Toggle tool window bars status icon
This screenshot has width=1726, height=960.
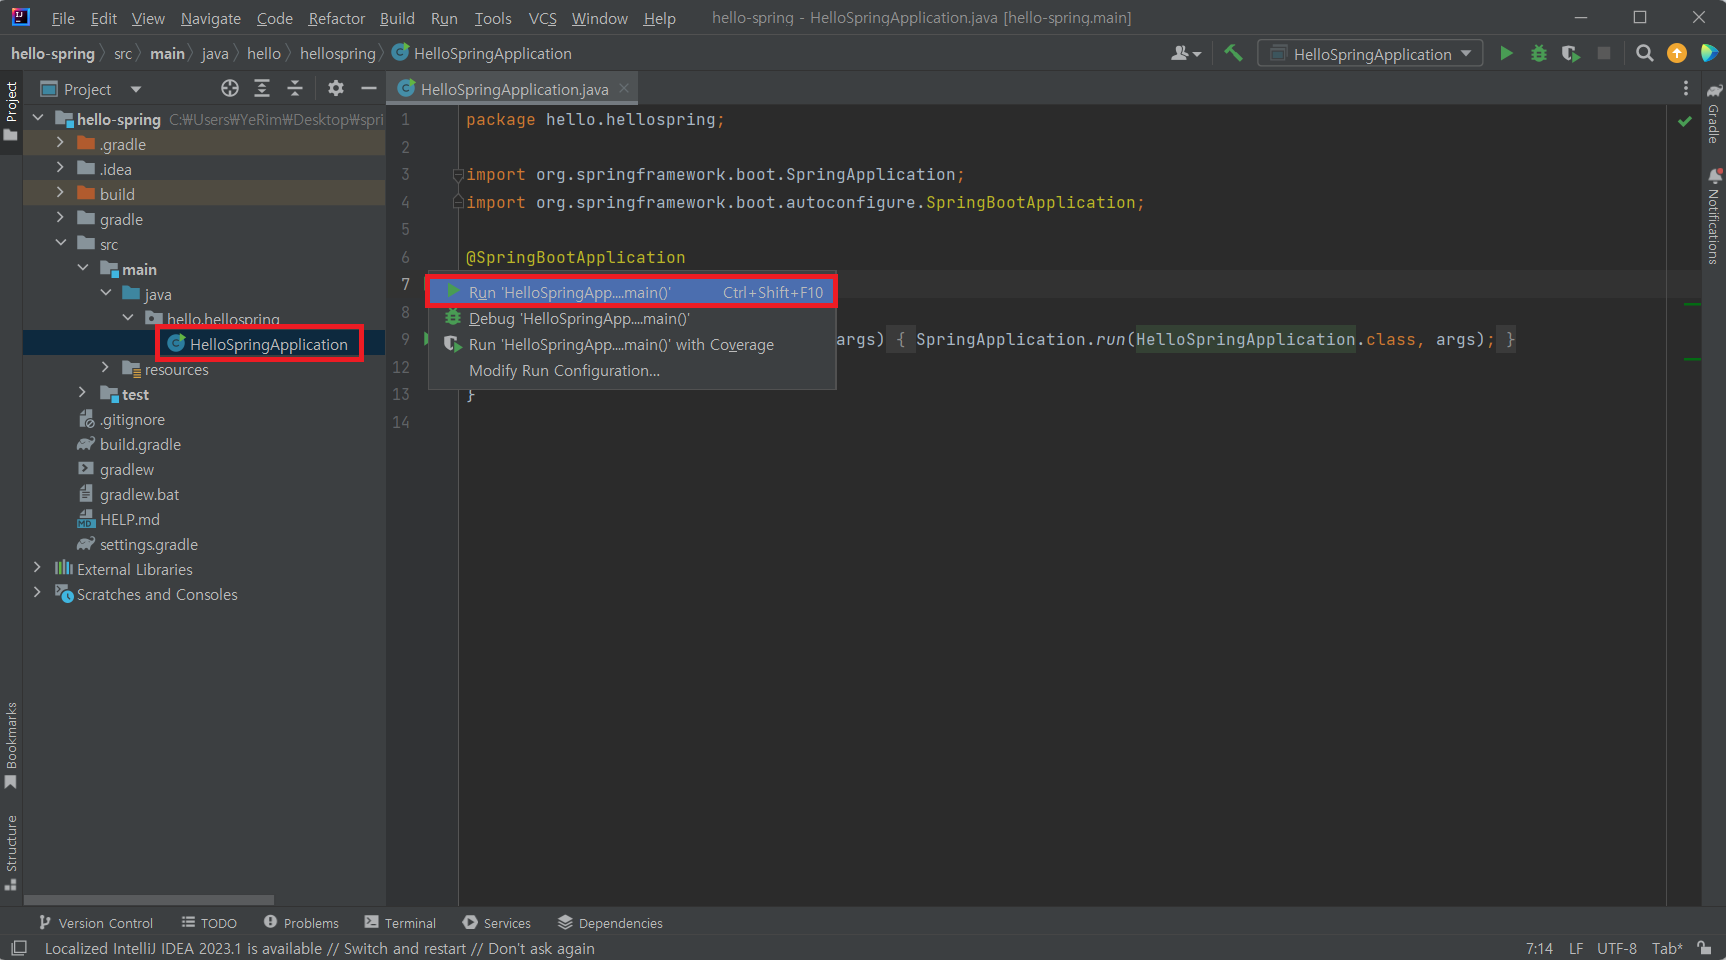point(18,948)
